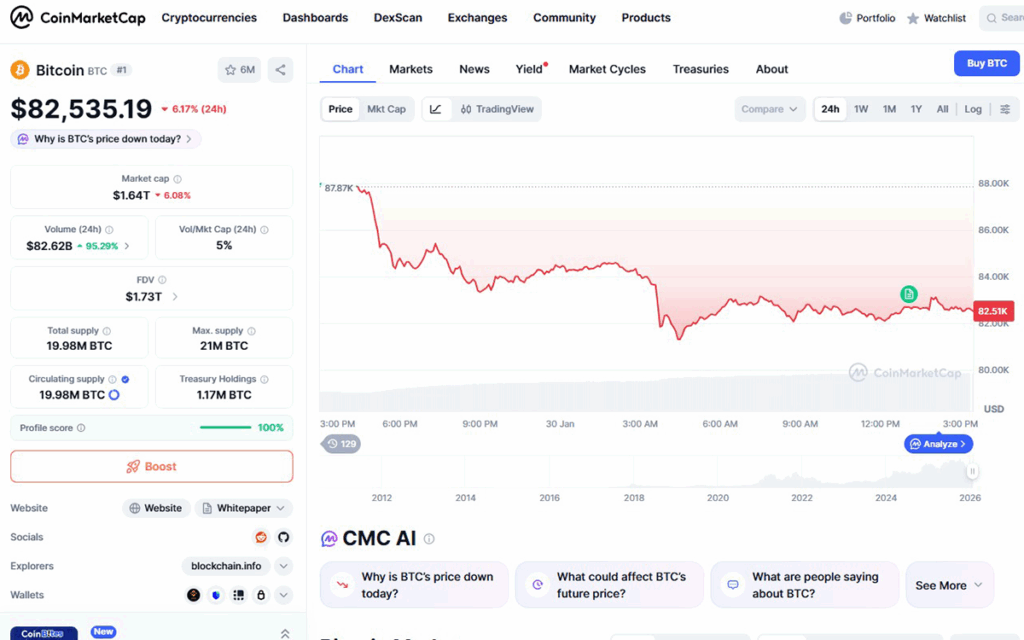Open Watchlist star in header
This screenshot has width=1024, height=640.
[x=913, y=18]
